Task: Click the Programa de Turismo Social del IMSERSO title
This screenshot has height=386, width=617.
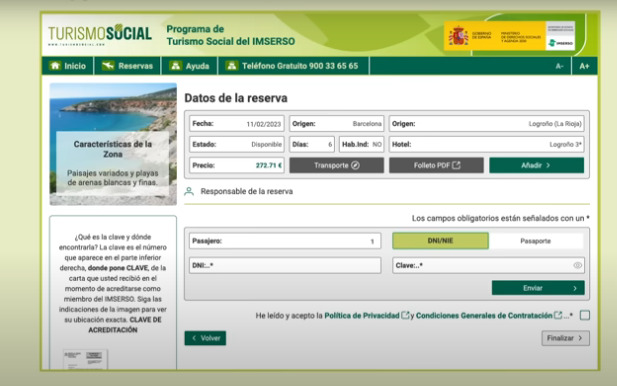Action: (231, 35)
